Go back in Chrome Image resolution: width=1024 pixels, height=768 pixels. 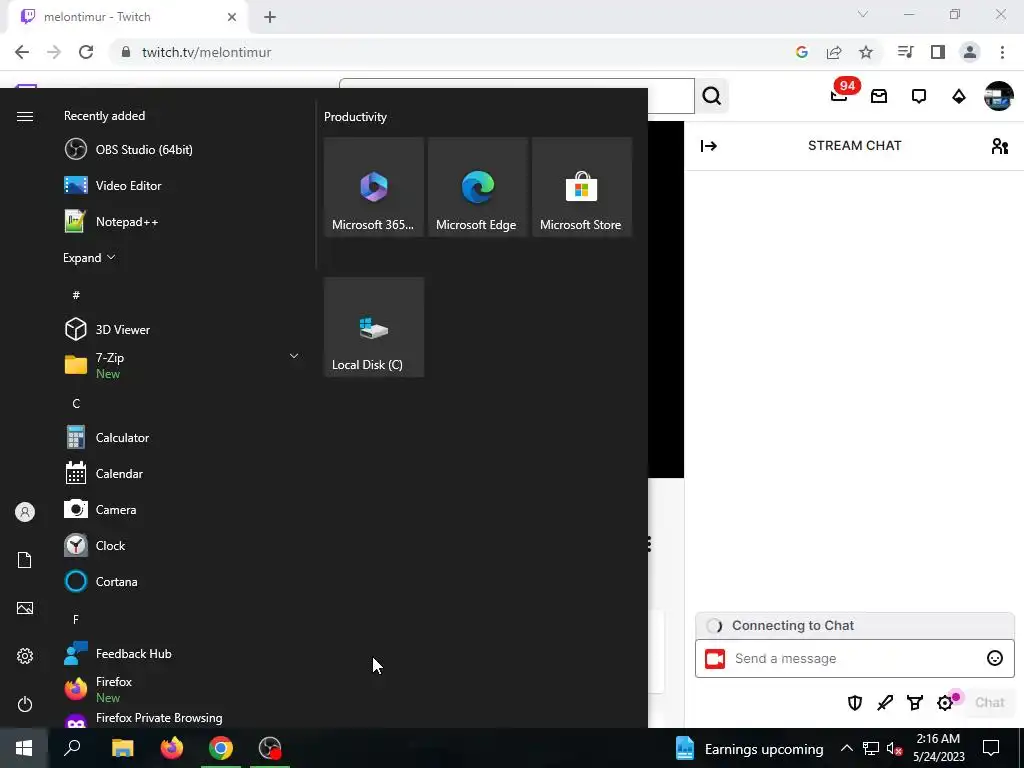point(22,52)
